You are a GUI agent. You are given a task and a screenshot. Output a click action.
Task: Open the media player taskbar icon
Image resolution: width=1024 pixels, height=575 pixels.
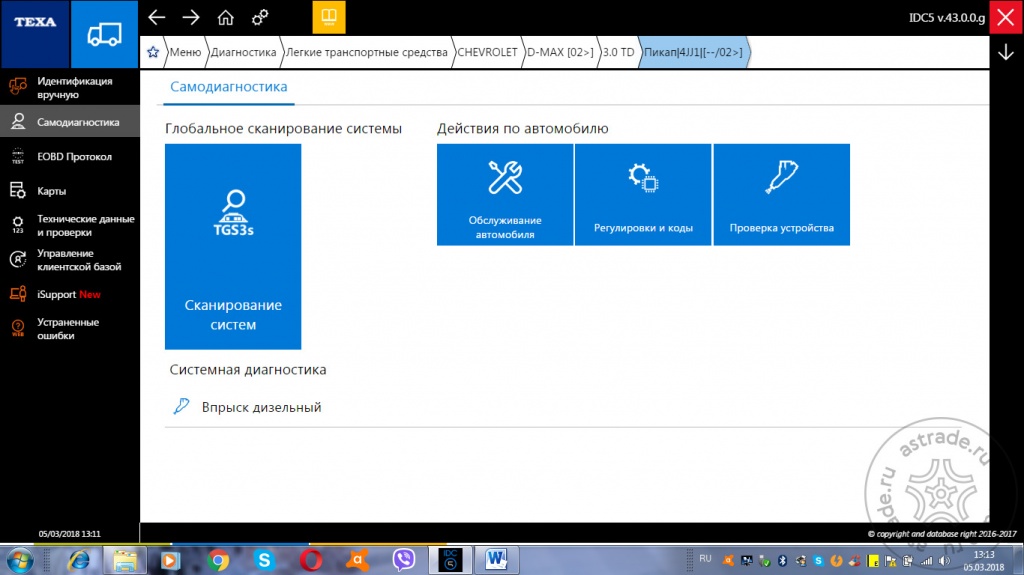point(170,560)
